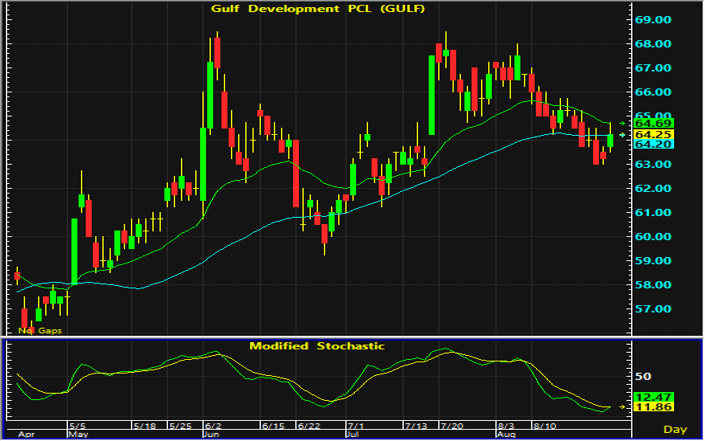Click the 50 level stochastic label
This screenshot has width=705, height=441.
[x=643, y=377]
